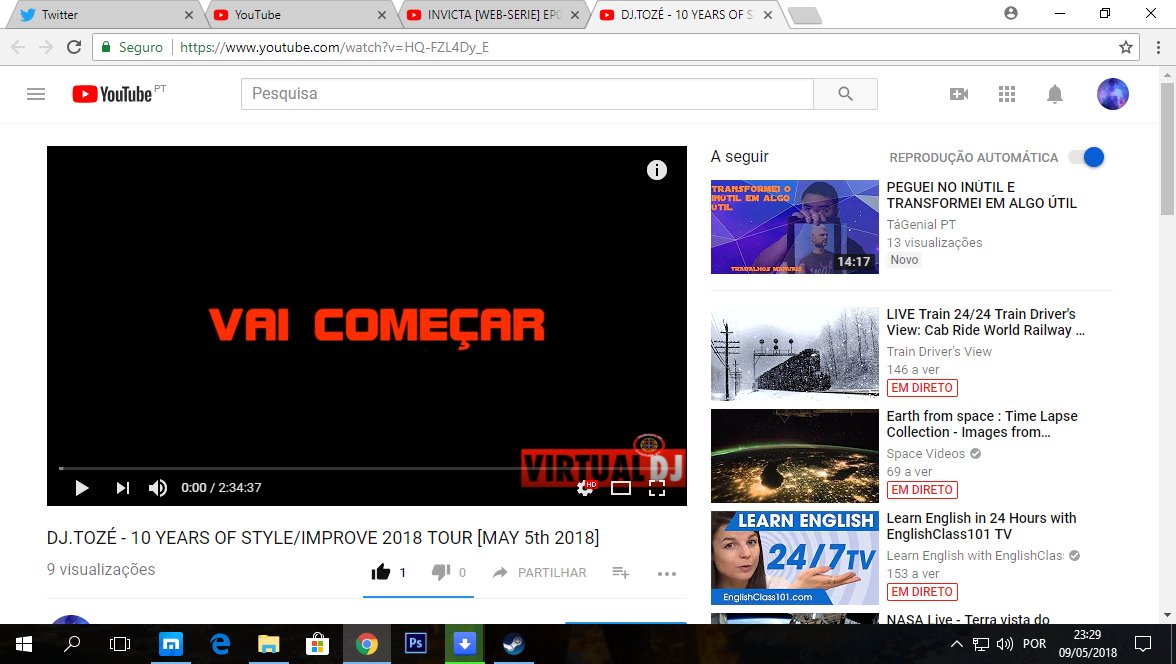Click the Pesquisa search field
Image resolution: width=1176 pixels, height=664 pixels.
point(527,94)
